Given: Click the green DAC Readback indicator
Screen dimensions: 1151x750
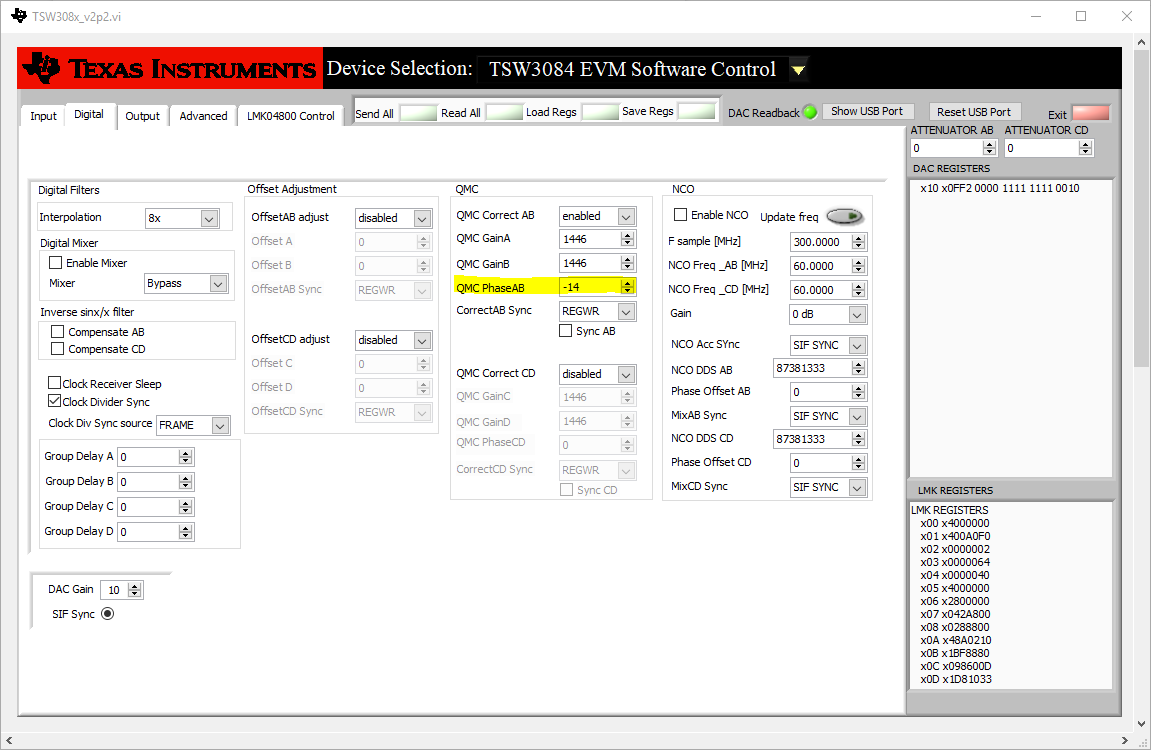Looking at the screenshot, I should tap(810, 112).
